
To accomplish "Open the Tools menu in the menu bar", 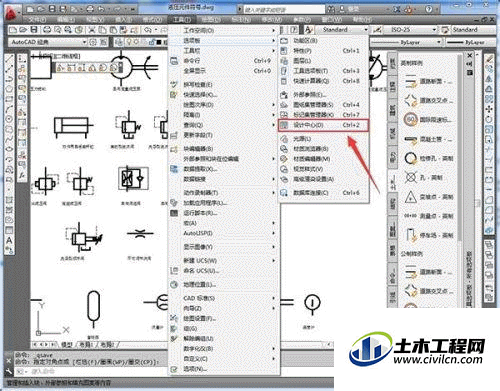I will (x=182, y=20).
